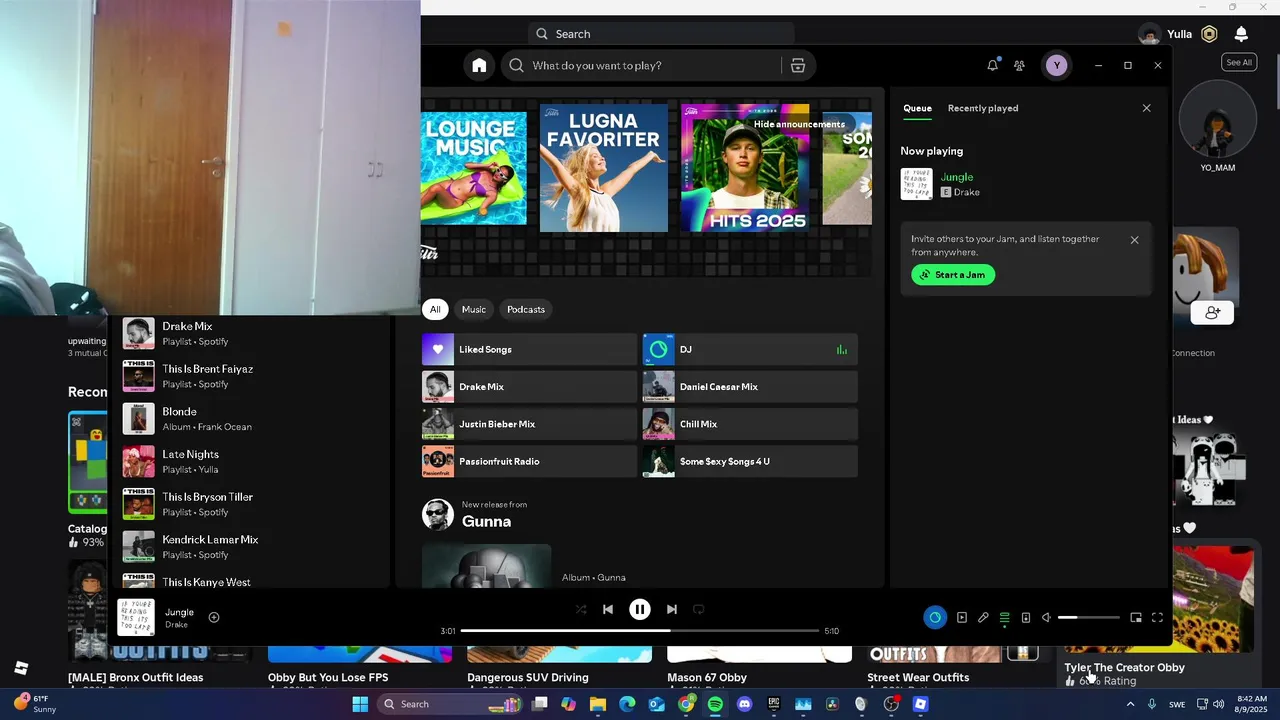This screenshot has height=720, width=1280.
Task: Open Drake Mix shortcut in main grid
Action: click(x=529, y=387)
